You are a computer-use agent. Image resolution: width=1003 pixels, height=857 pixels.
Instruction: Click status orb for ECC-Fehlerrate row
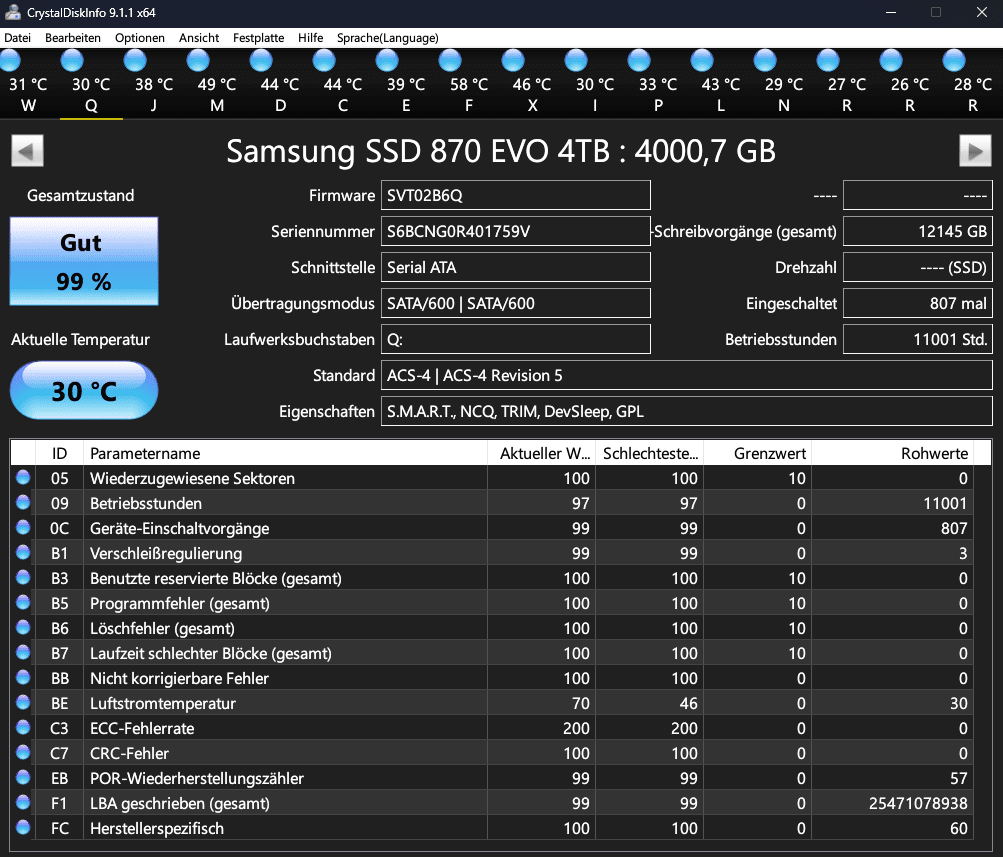[23, 727]
